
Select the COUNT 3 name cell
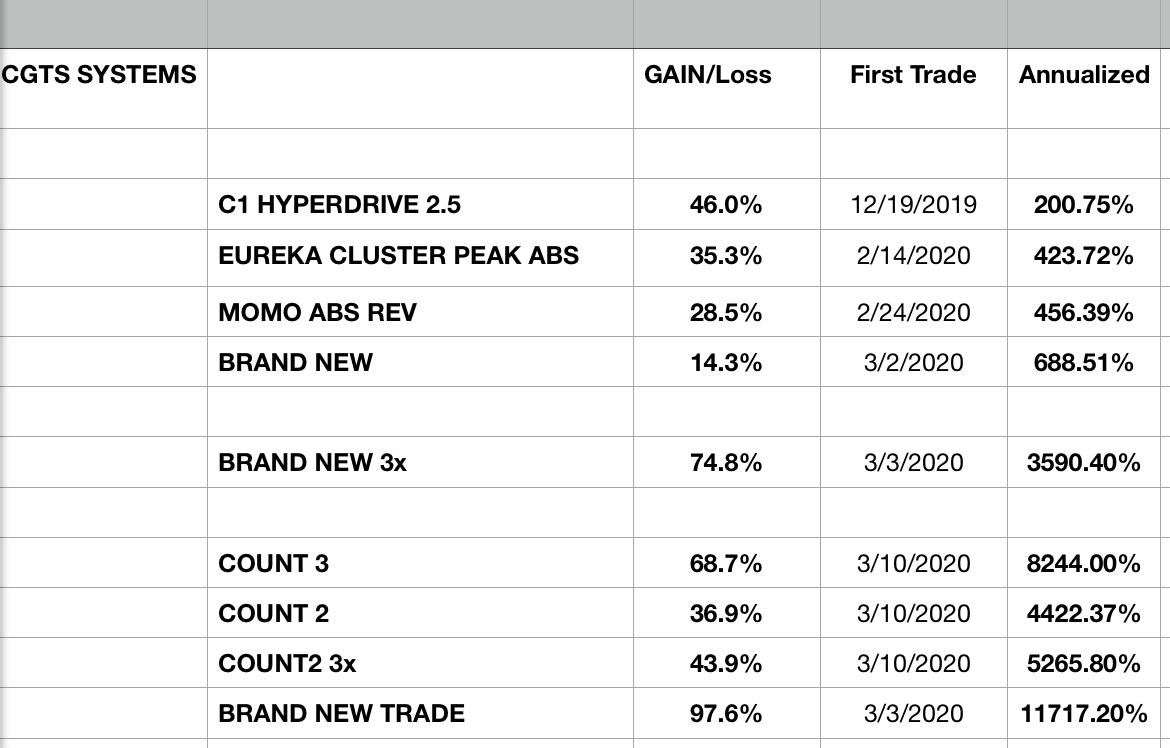(273, 564)
